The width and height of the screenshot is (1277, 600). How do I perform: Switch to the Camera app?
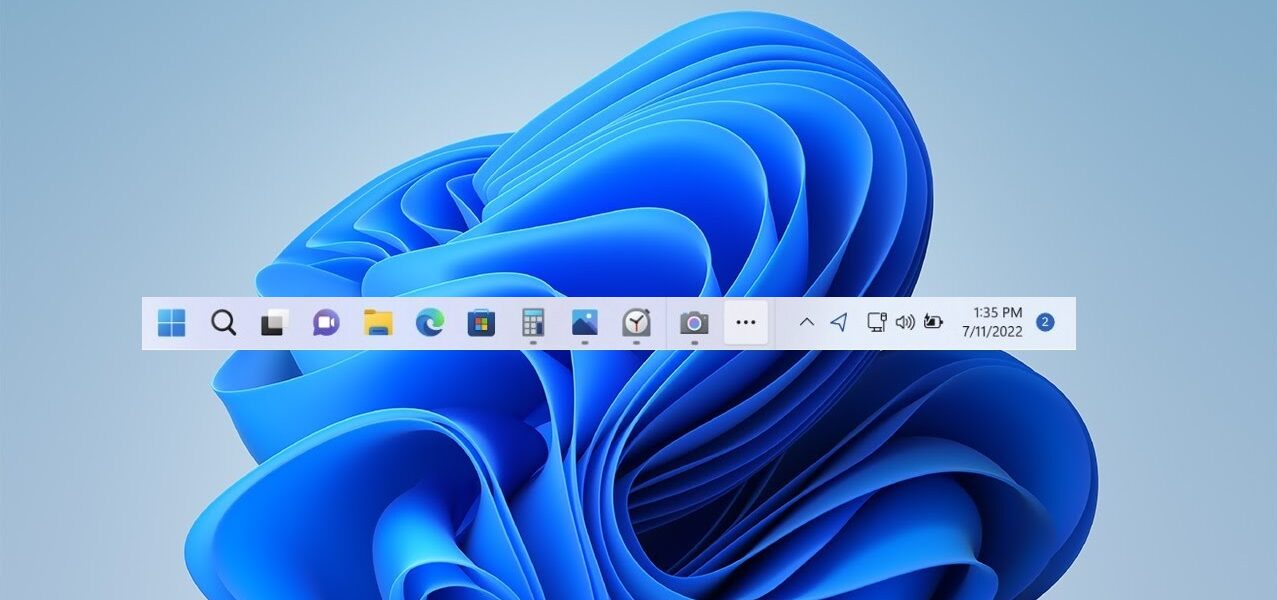point(694,323)
